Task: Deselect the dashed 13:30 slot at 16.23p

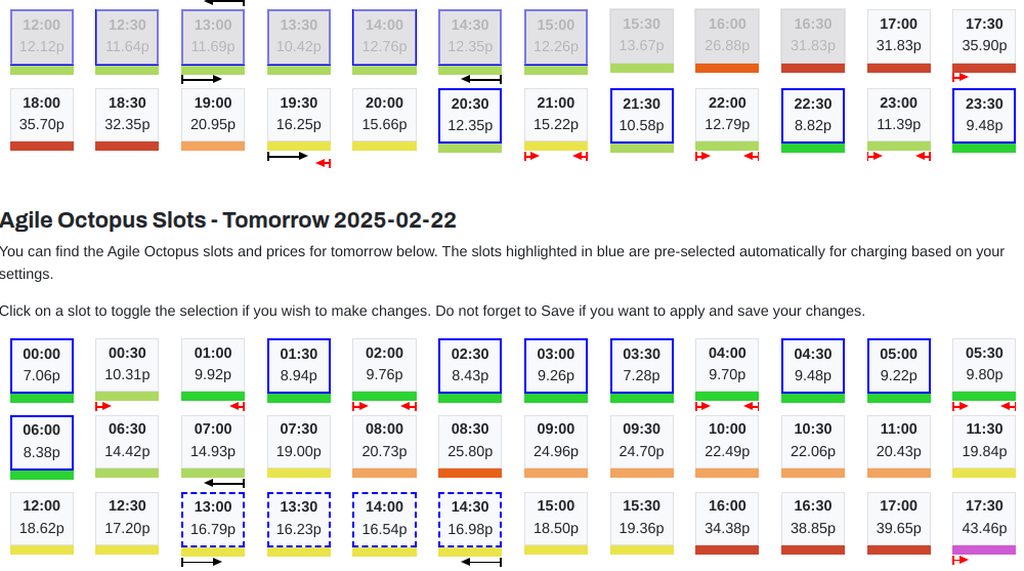Action: (299, 518)
